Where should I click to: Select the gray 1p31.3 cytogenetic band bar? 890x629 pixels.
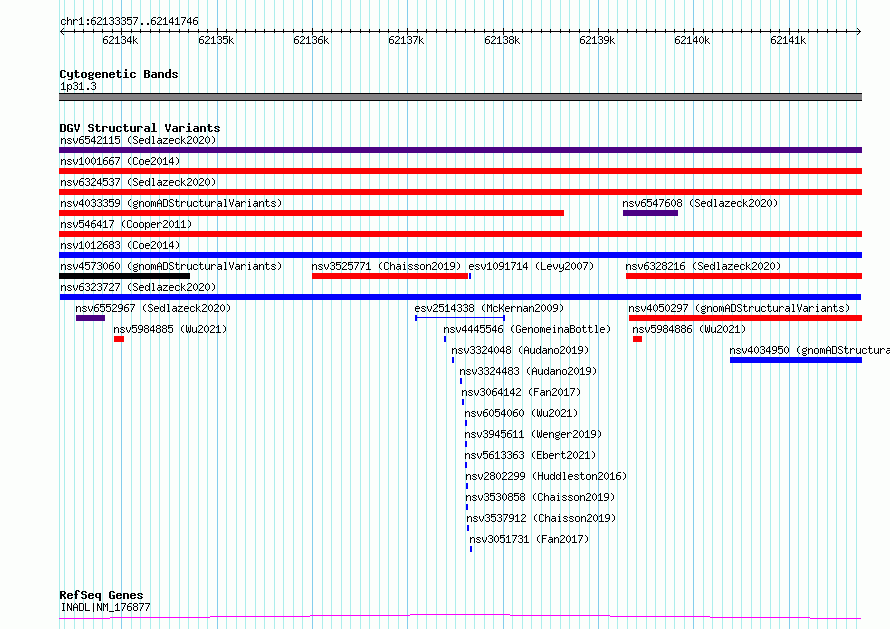(x=460, y=97)
